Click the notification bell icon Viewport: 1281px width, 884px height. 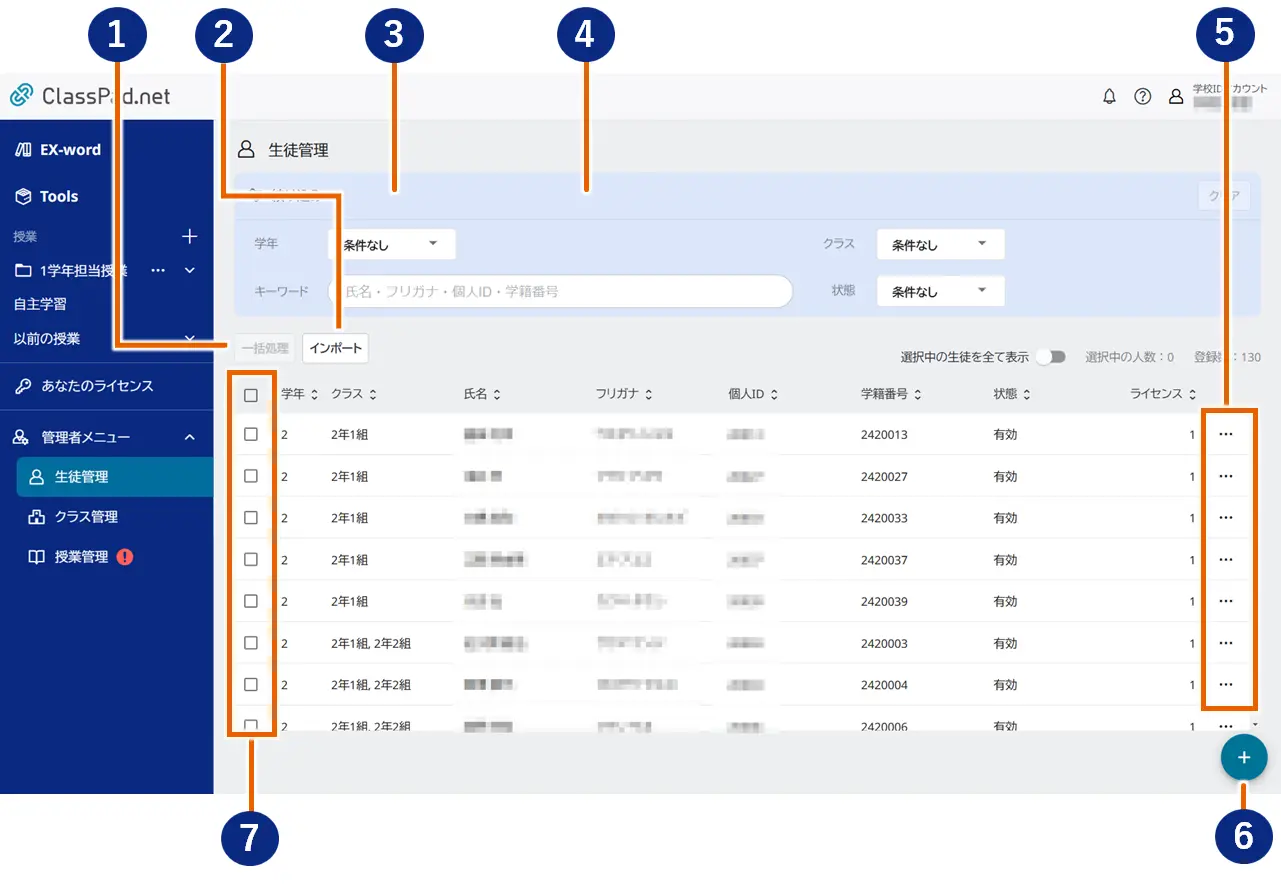point(1109,97)
